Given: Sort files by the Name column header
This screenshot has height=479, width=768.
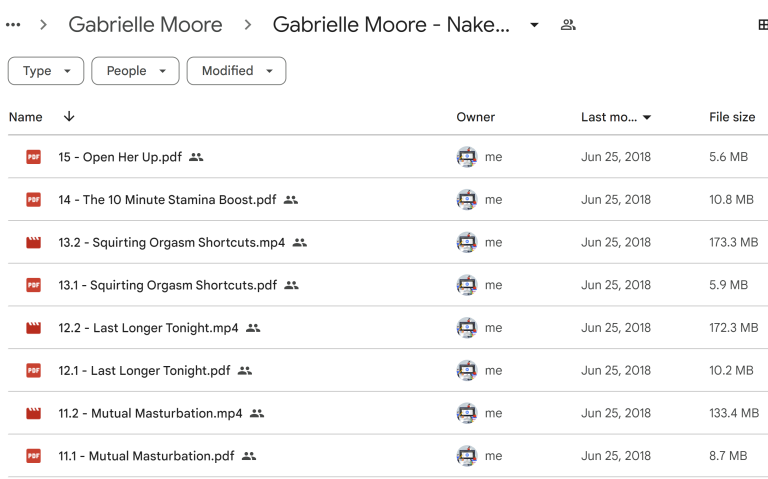Looking at the screenshot, I should tap(26, 117).
